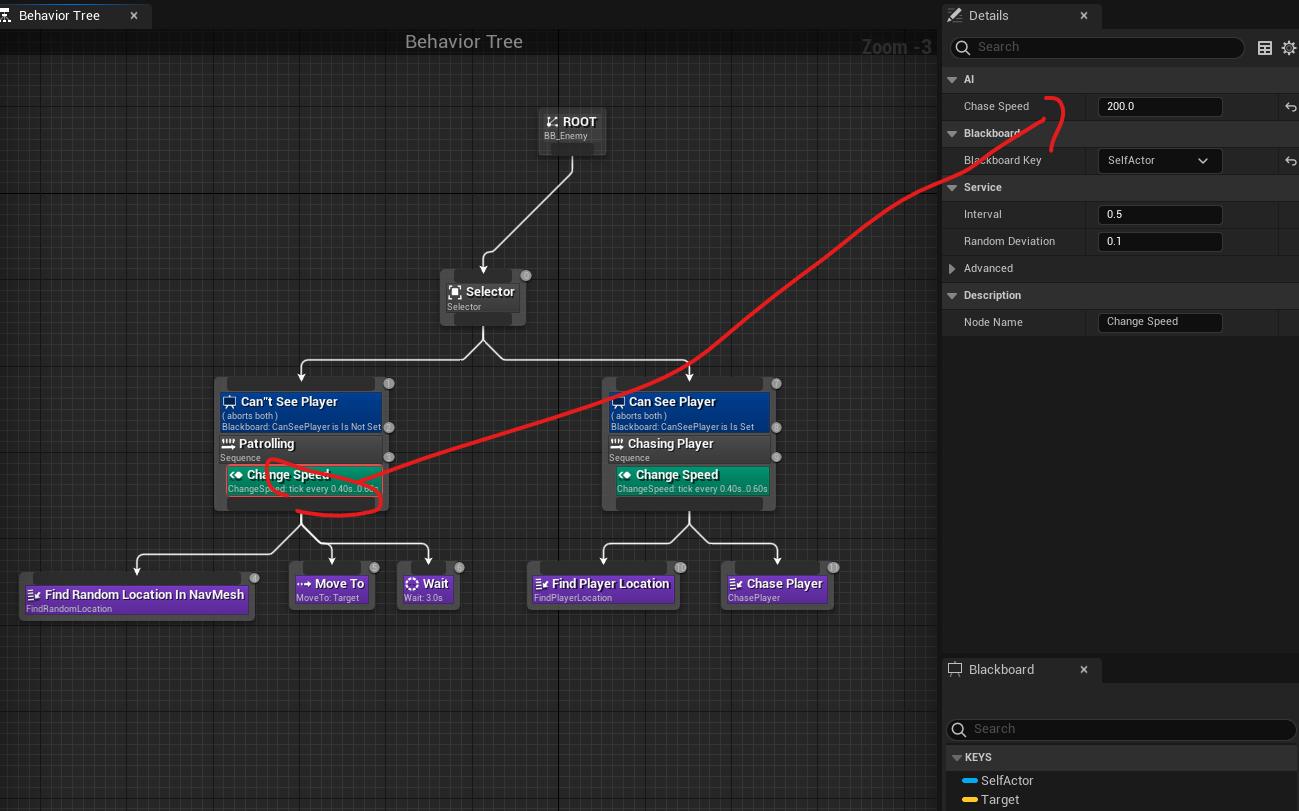This screenshot has width=1299, height=811.
Task: Edit the Chase Speed value field
Action: 1160,107
